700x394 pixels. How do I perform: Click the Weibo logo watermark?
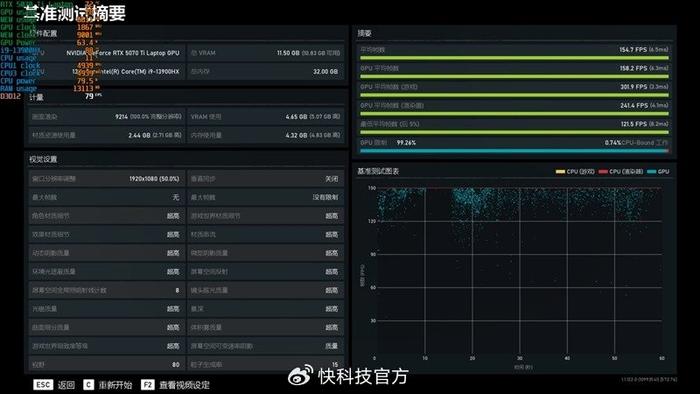coord(300,375)
